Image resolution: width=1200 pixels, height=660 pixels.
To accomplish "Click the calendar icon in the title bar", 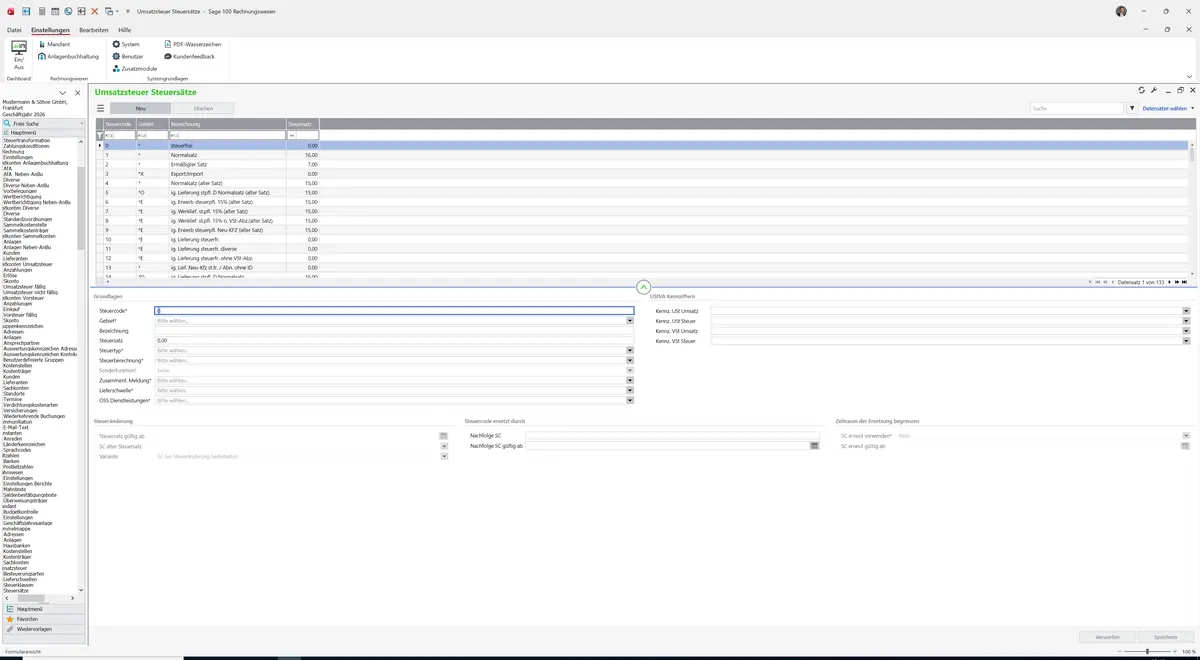I will 54,10.
